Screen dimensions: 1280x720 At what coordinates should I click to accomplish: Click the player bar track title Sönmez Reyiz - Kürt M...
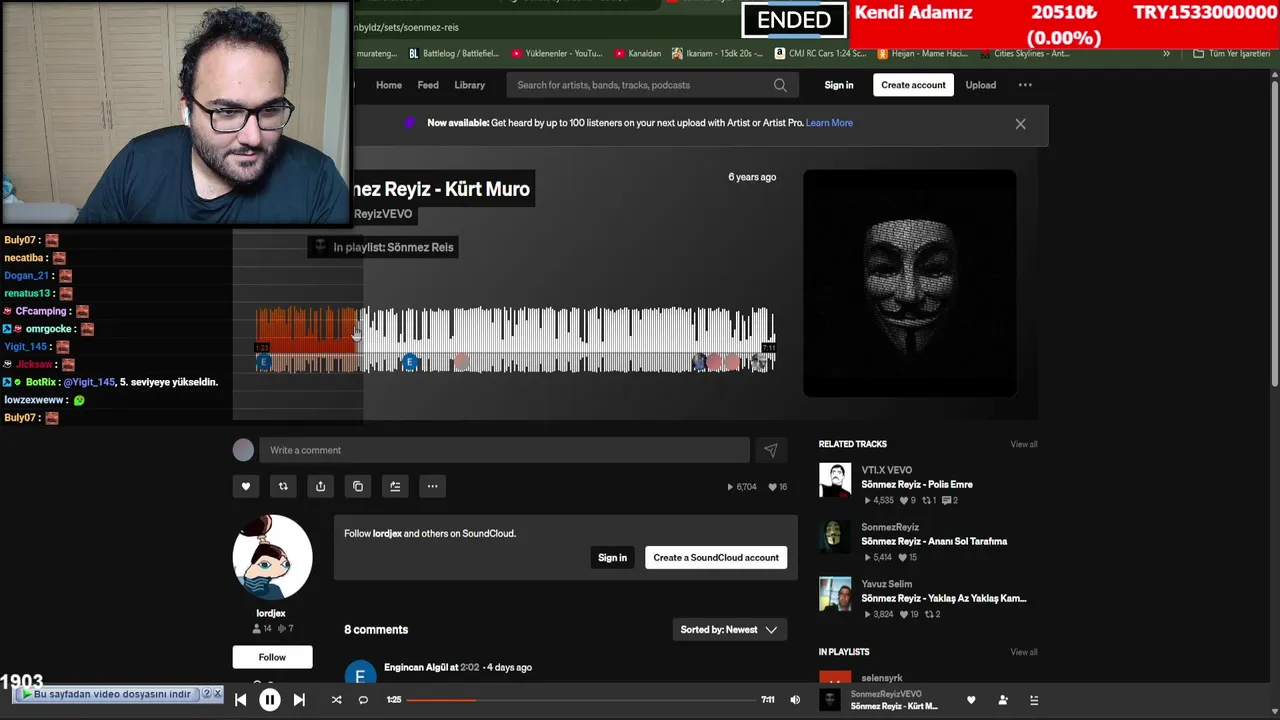(894, 706)
